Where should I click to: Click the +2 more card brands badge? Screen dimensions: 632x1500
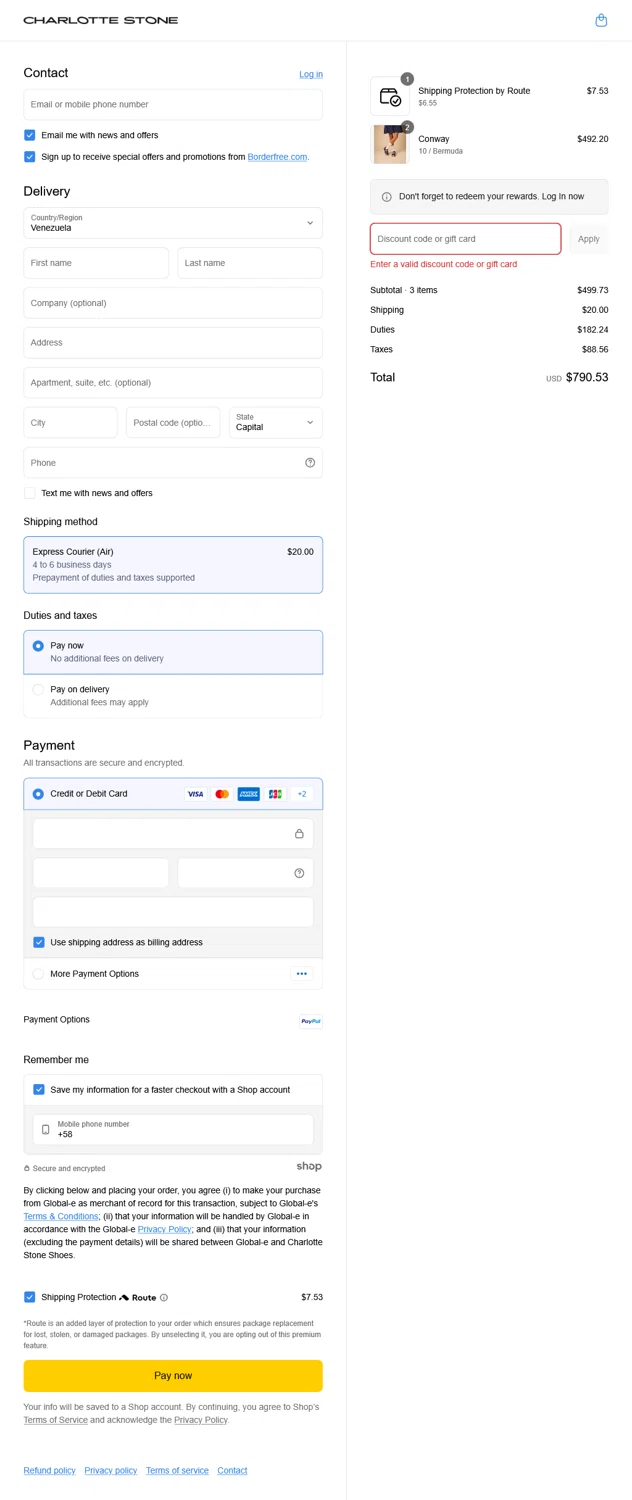pos(302,794)
